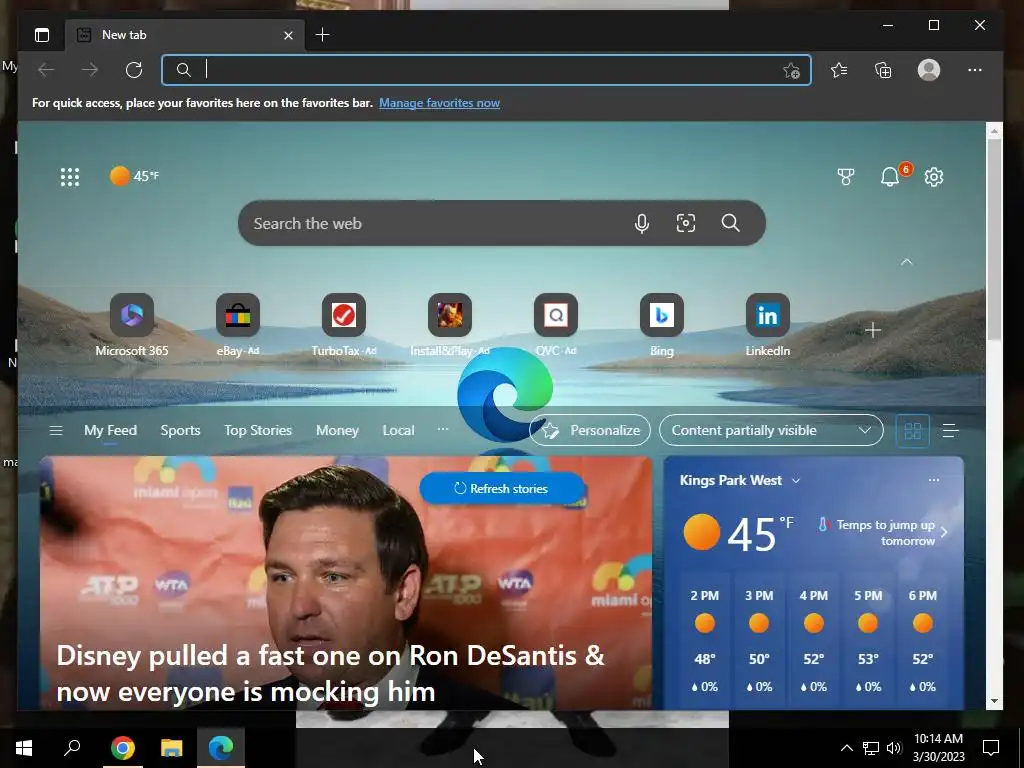Show more feed categories ellipsis

443,429
